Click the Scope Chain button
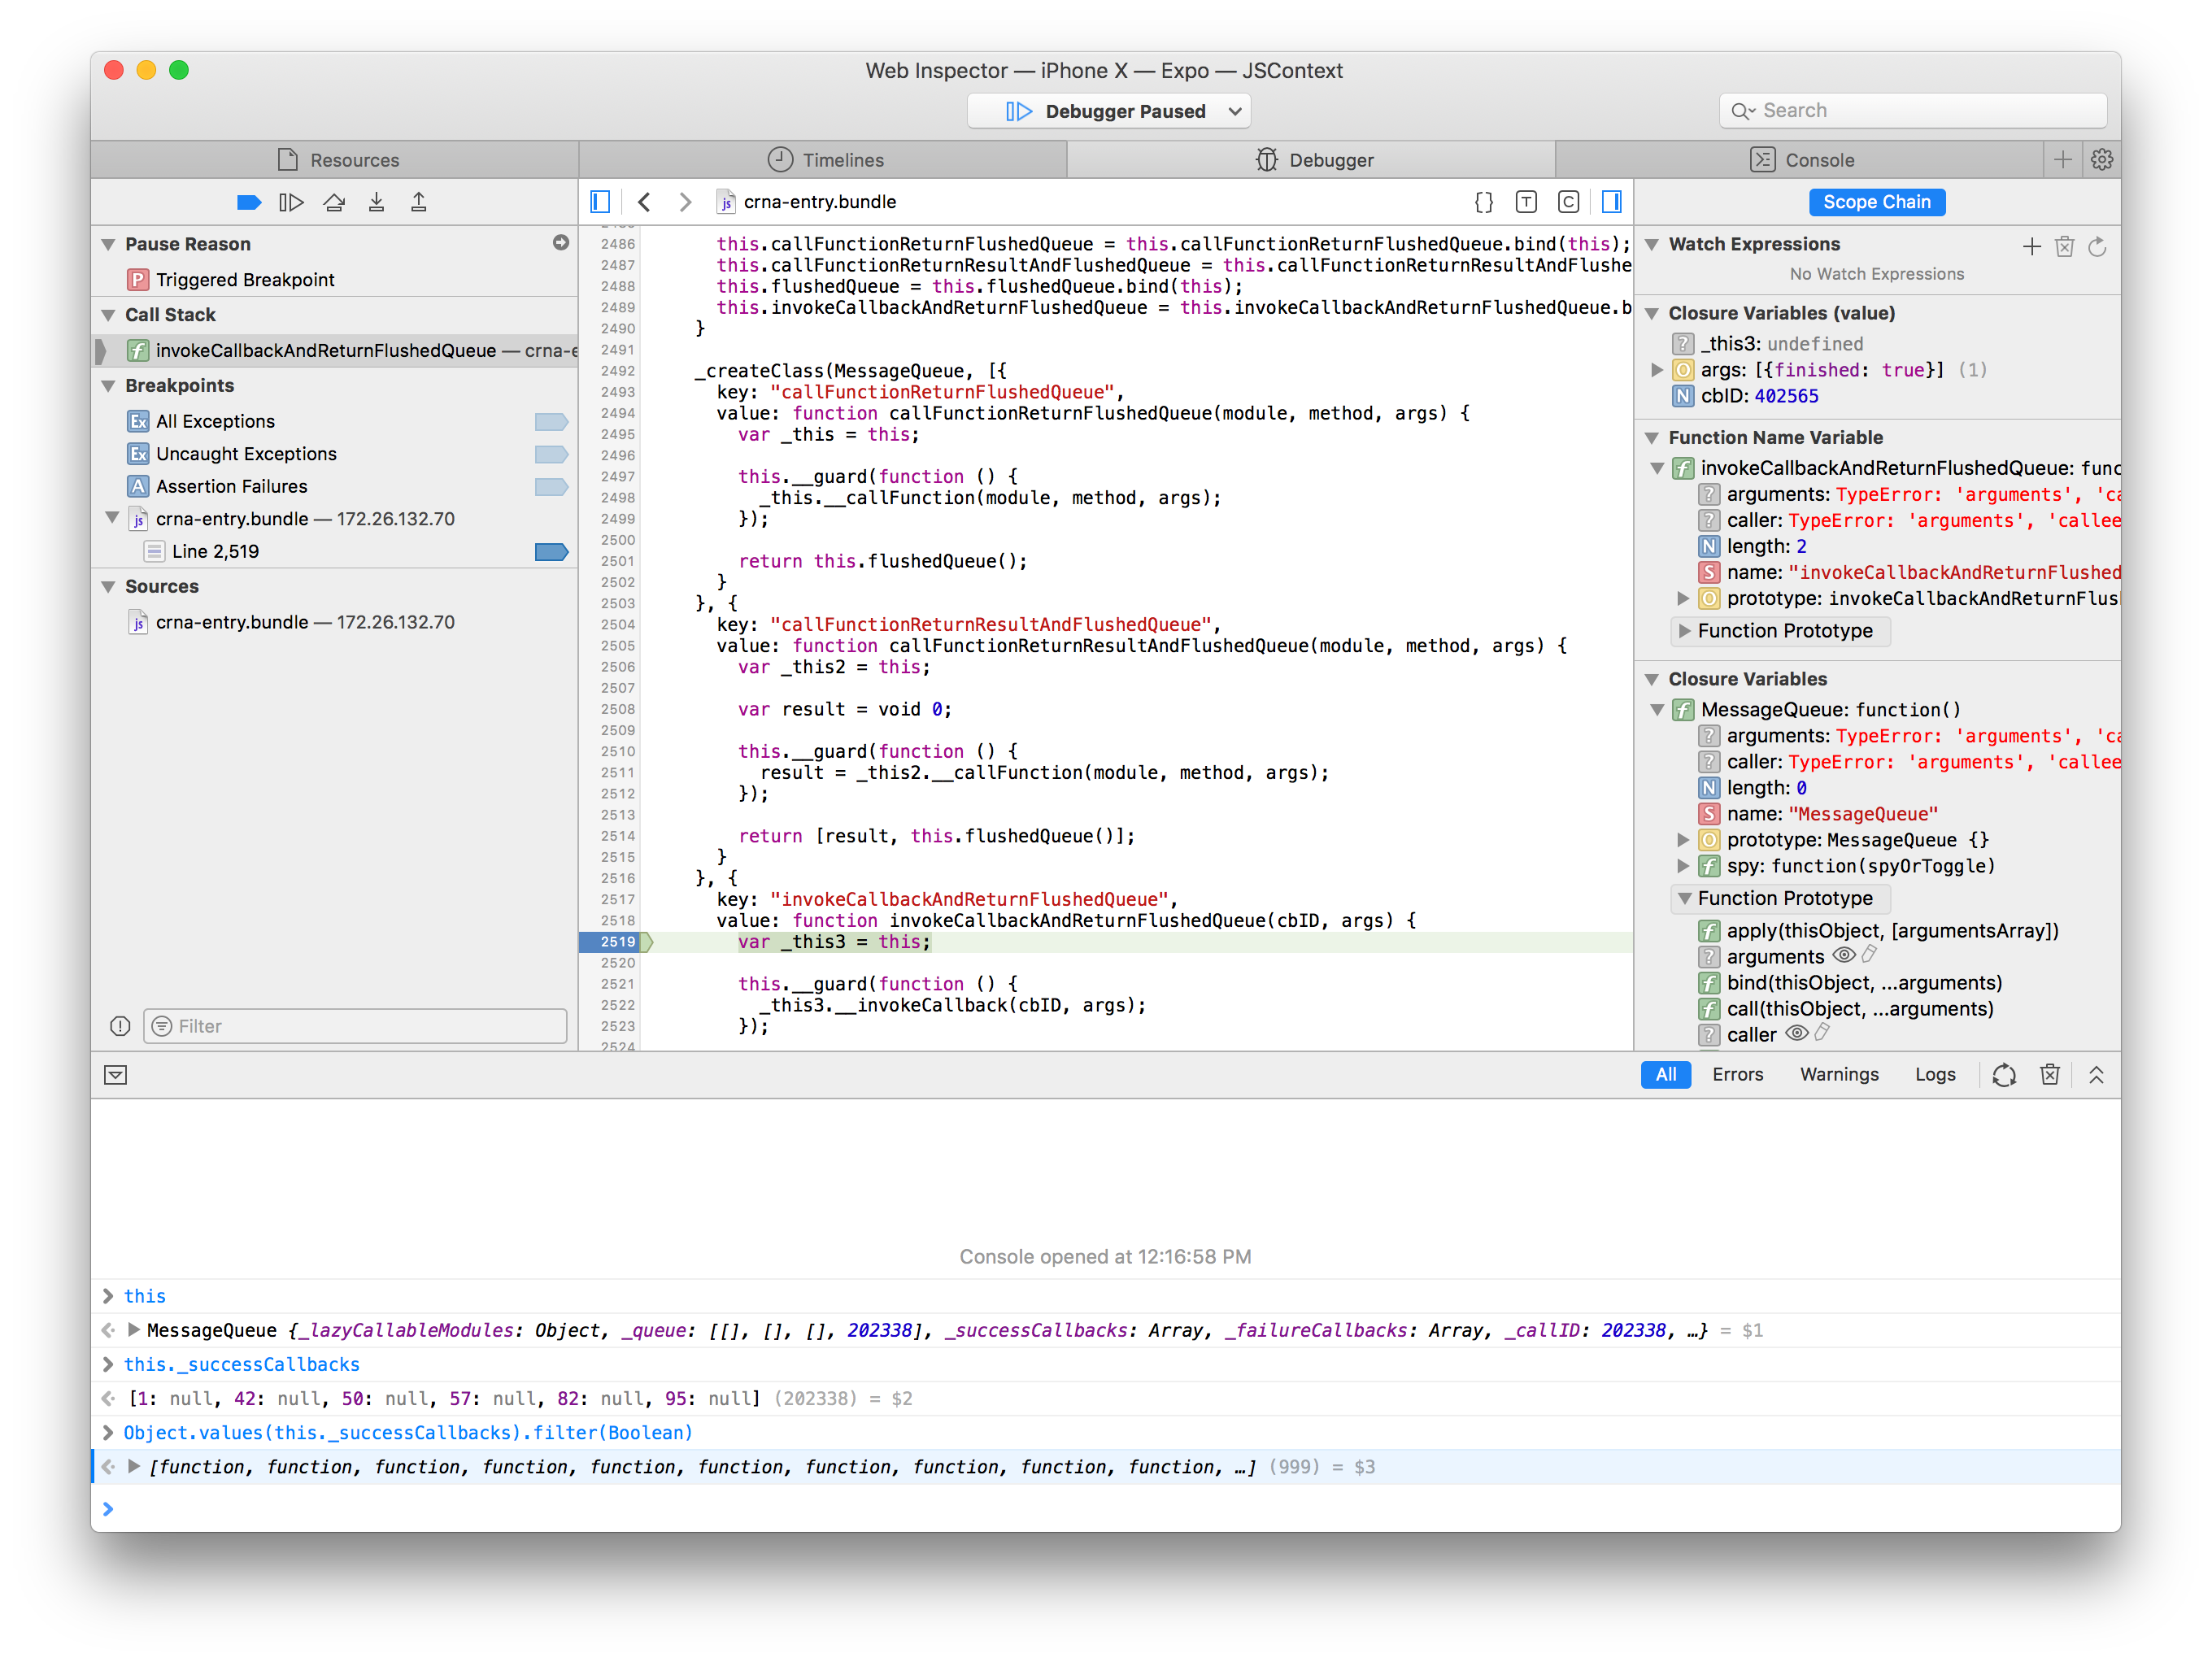The image size is (2212, 1662). [x=1876, y=202]
